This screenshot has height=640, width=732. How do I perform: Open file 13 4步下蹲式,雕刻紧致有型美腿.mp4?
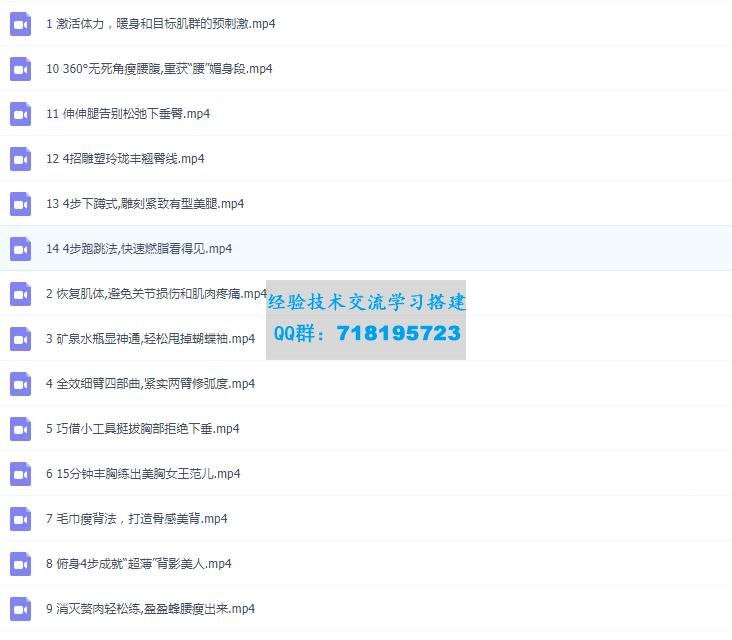(145, 204)
